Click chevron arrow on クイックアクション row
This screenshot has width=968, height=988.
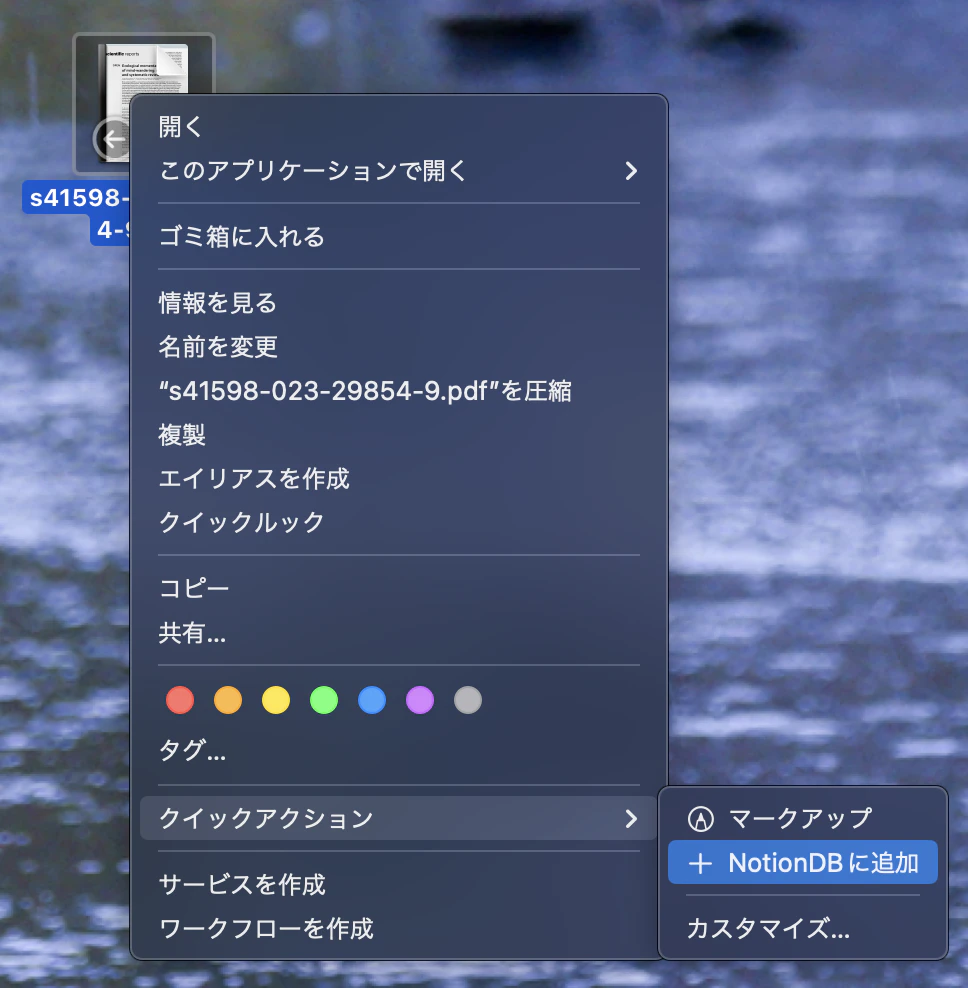click(631, 819)
